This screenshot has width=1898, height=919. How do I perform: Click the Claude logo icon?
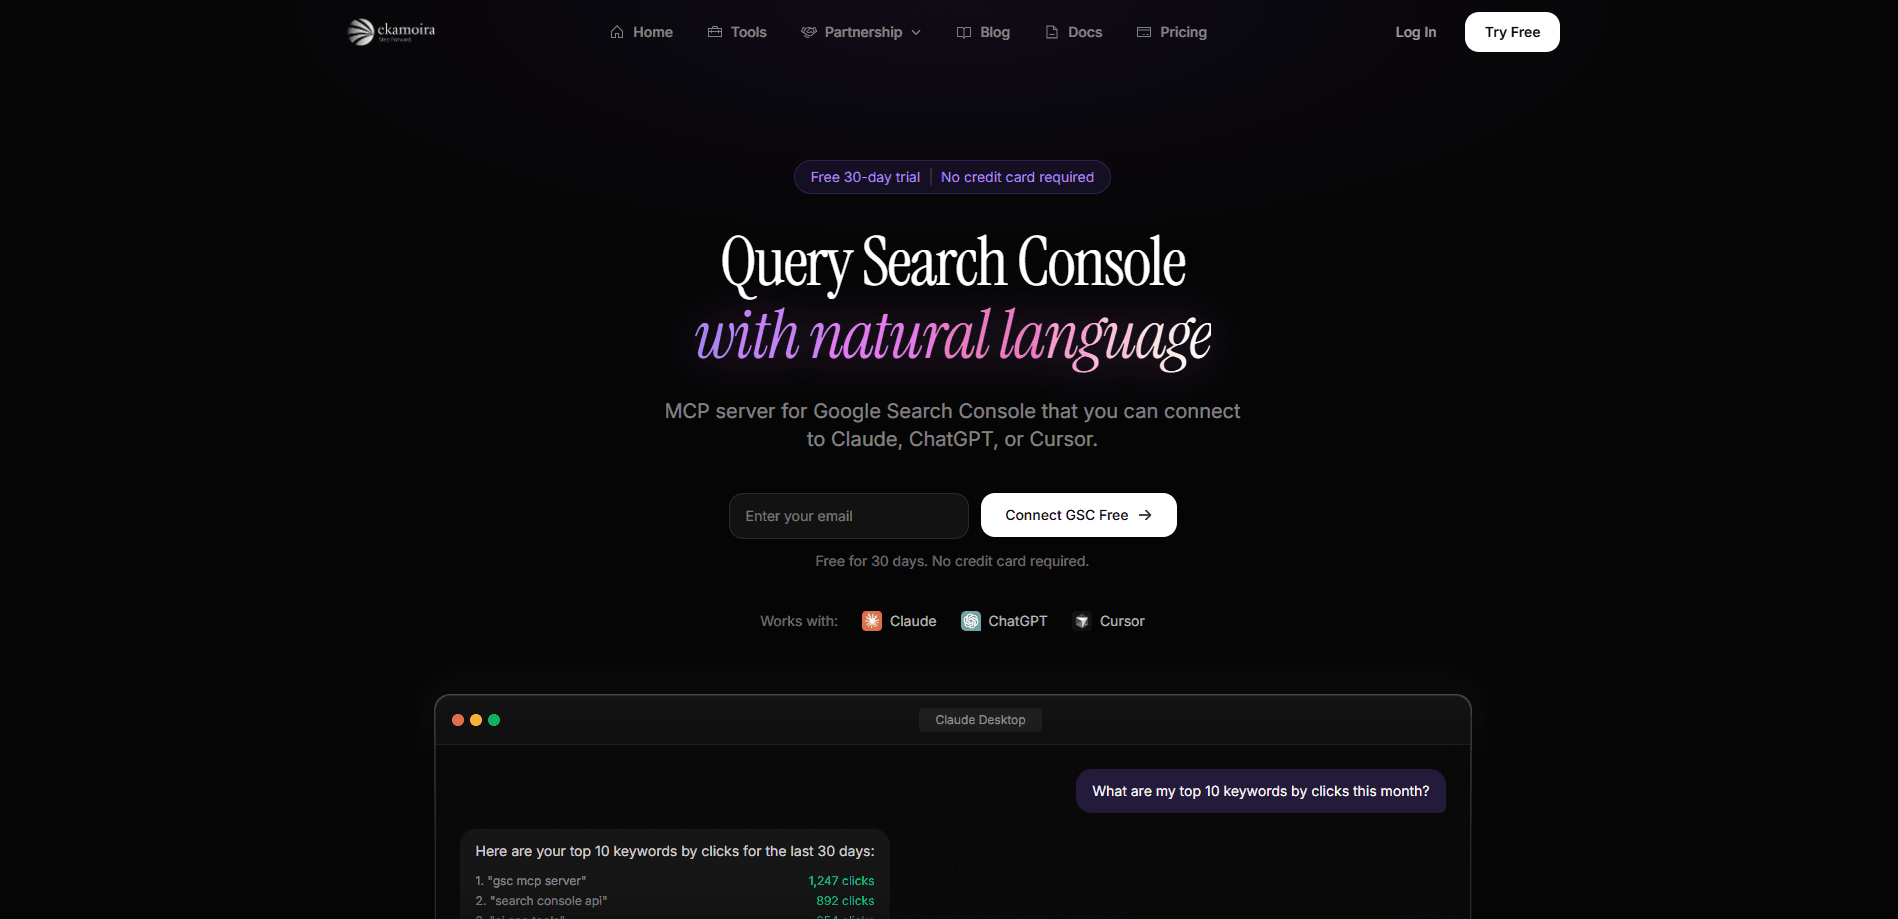(872, 621)
